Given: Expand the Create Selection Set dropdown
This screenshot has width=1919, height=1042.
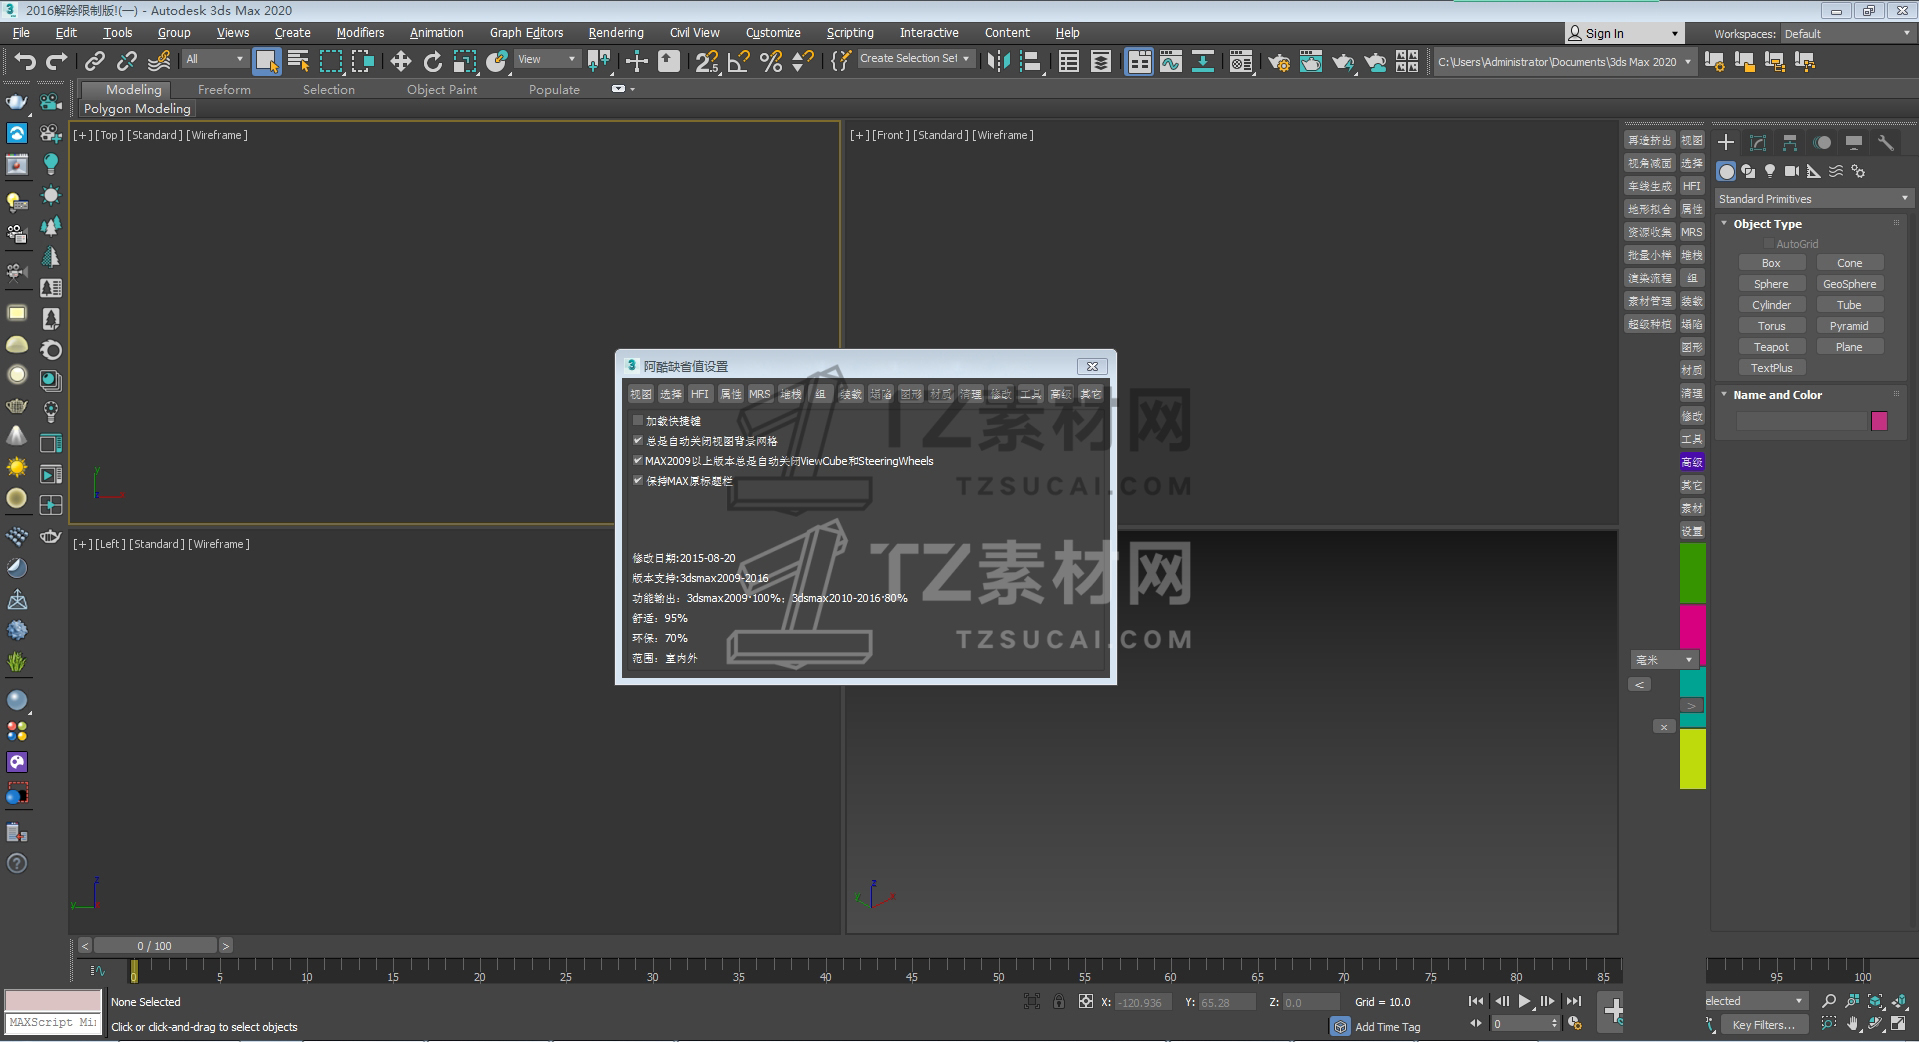Looking at the screenshot, I should [x=915, y=59].
